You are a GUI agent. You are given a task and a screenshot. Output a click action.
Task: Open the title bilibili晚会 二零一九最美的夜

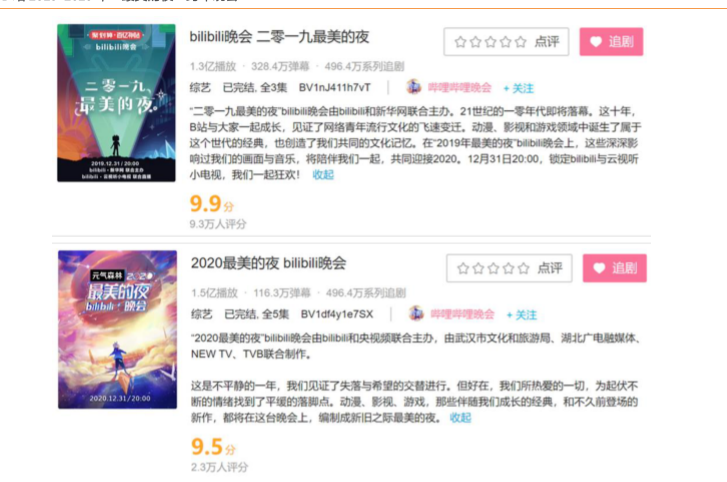click(x=280, y=37)
